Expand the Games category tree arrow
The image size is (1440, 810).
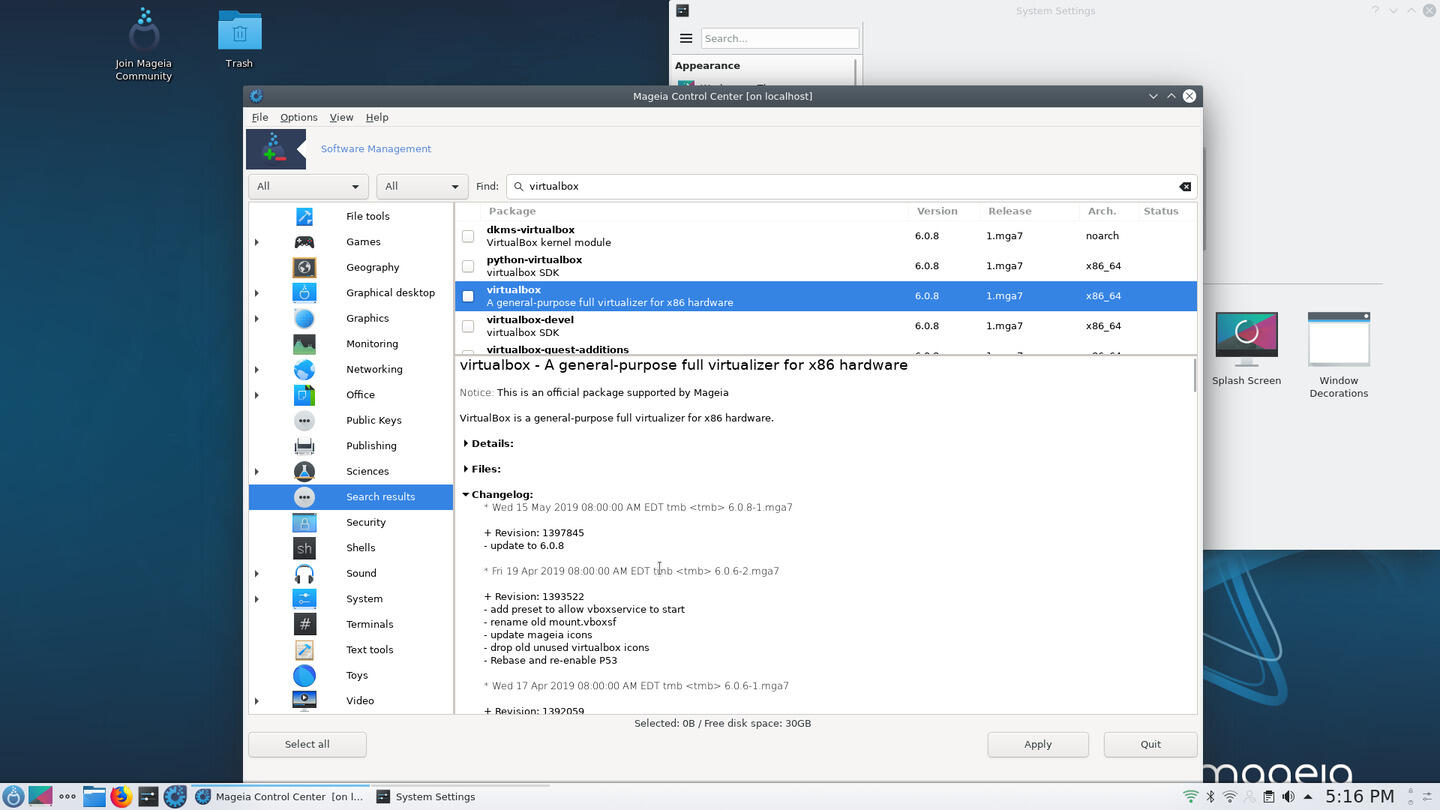[257, 242]
